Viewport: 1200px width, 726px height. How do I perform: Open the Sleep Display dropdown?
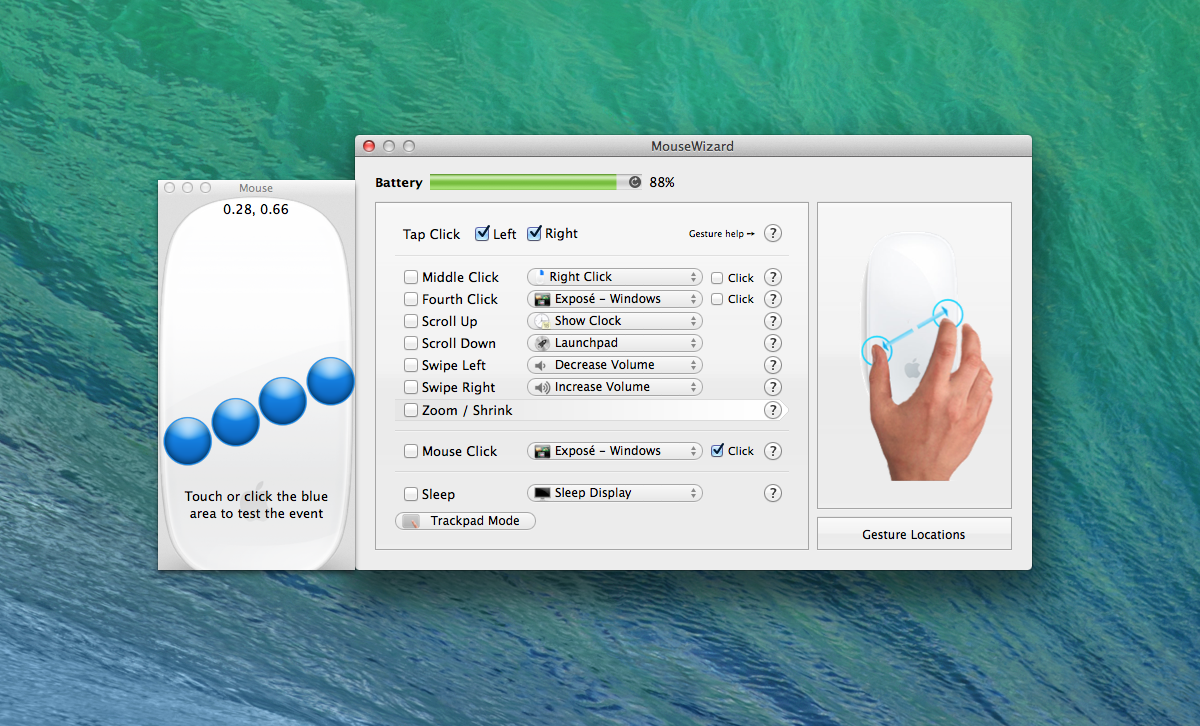614,493
